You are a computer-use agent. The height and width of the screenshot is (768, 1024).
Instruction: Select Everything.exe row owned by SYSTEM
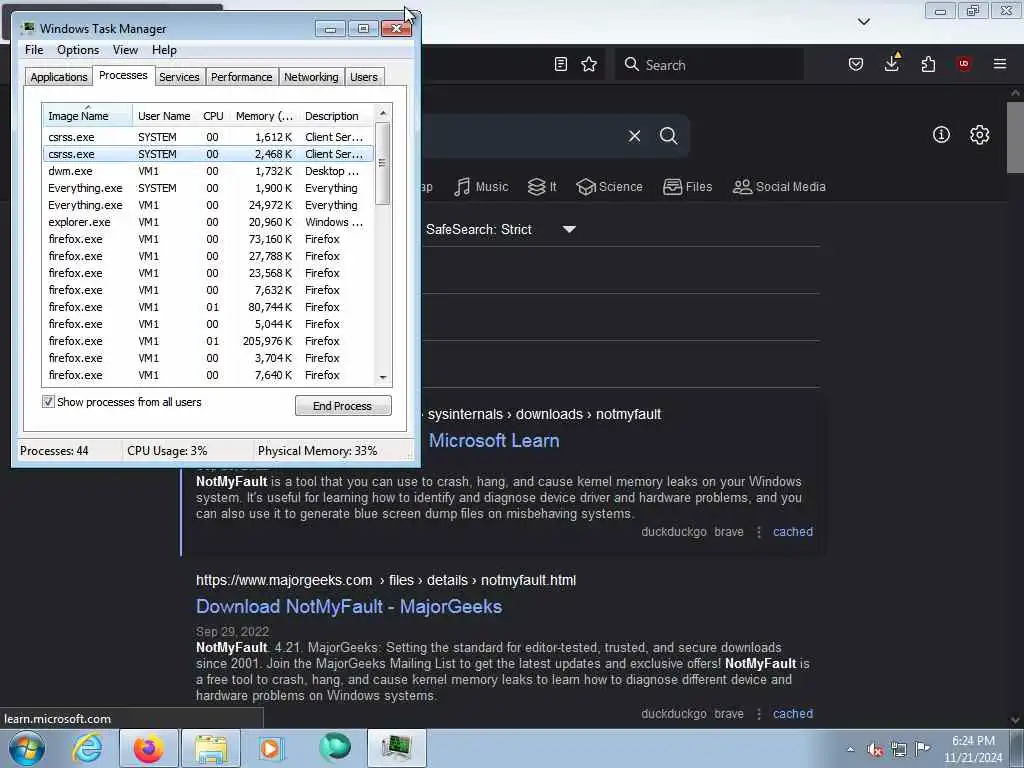pos(208,188)
